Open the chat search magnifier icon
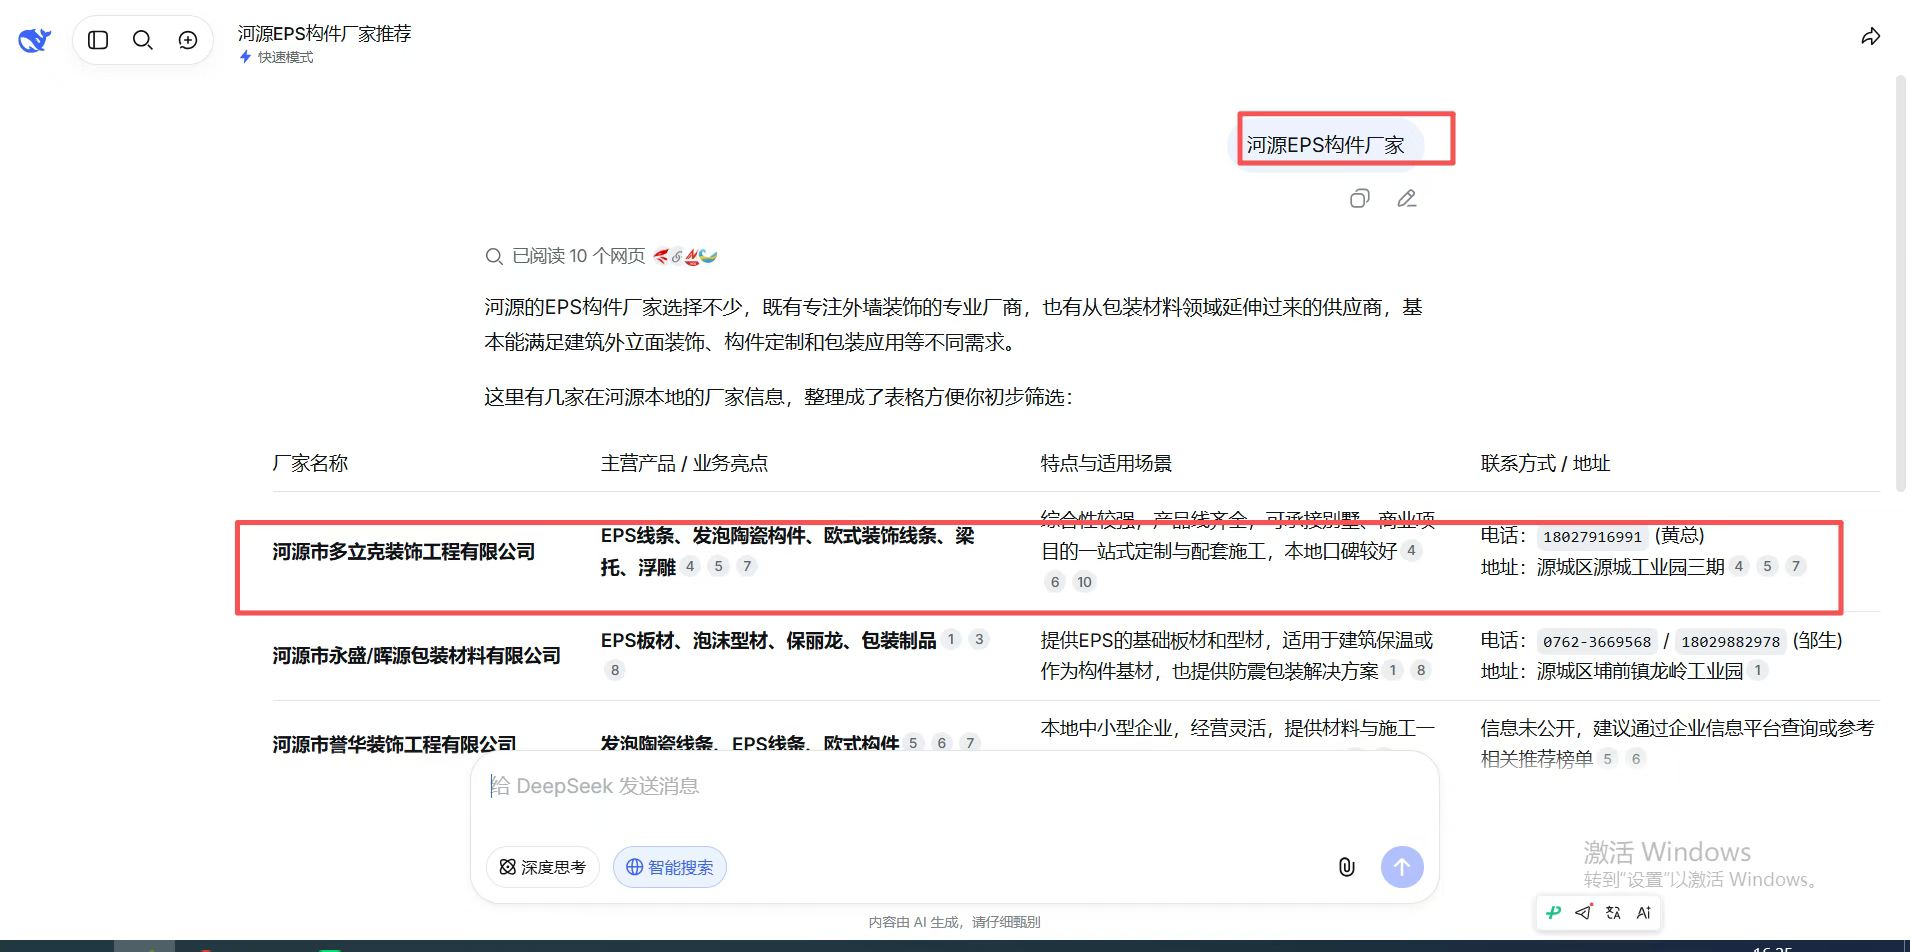Image resolution: width=1910 pixels, height=952 pixels. [143, 40]
